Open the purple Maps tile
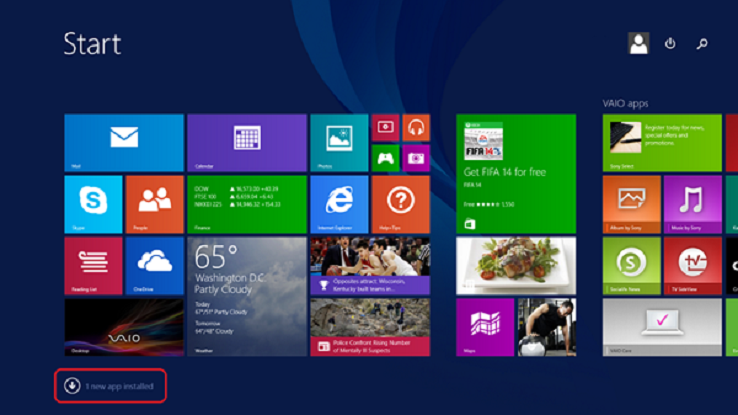Viewport: 738px width, 415px height. click(x=485, y=327)
